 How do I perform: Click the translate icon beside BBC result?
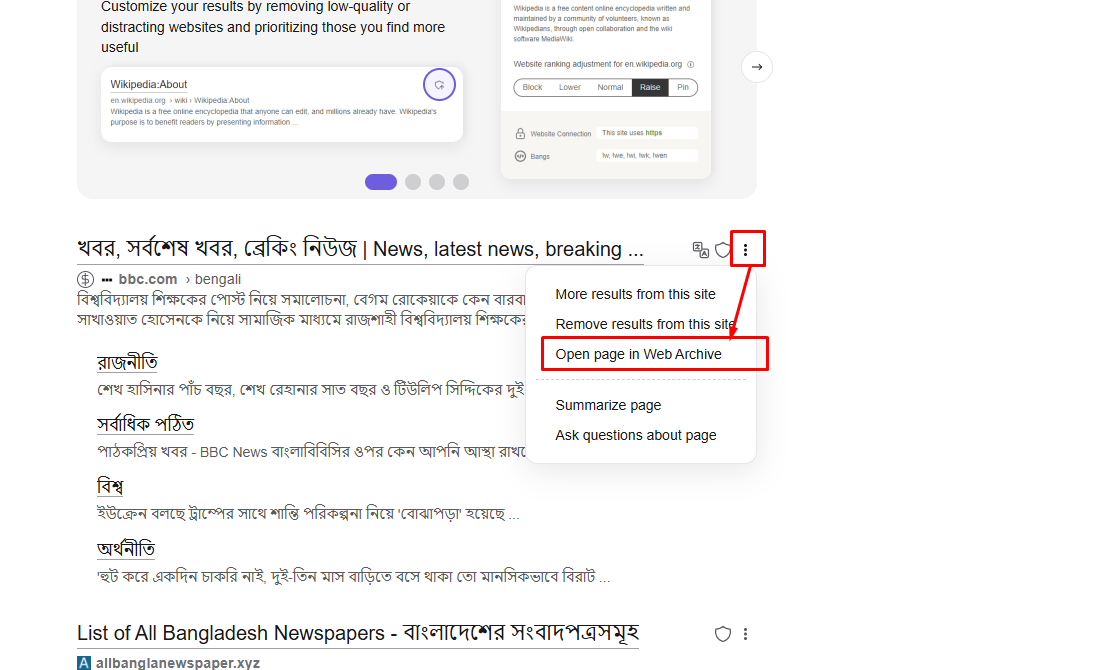point(700,250)
